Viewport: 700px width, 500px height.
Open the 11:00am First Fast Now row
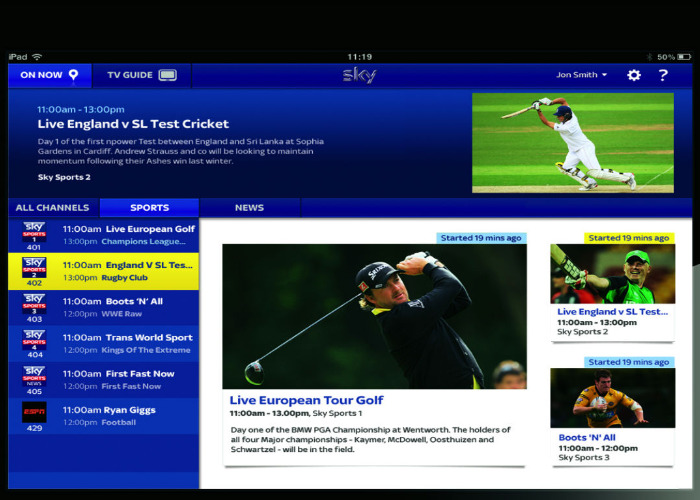point(104,380)
